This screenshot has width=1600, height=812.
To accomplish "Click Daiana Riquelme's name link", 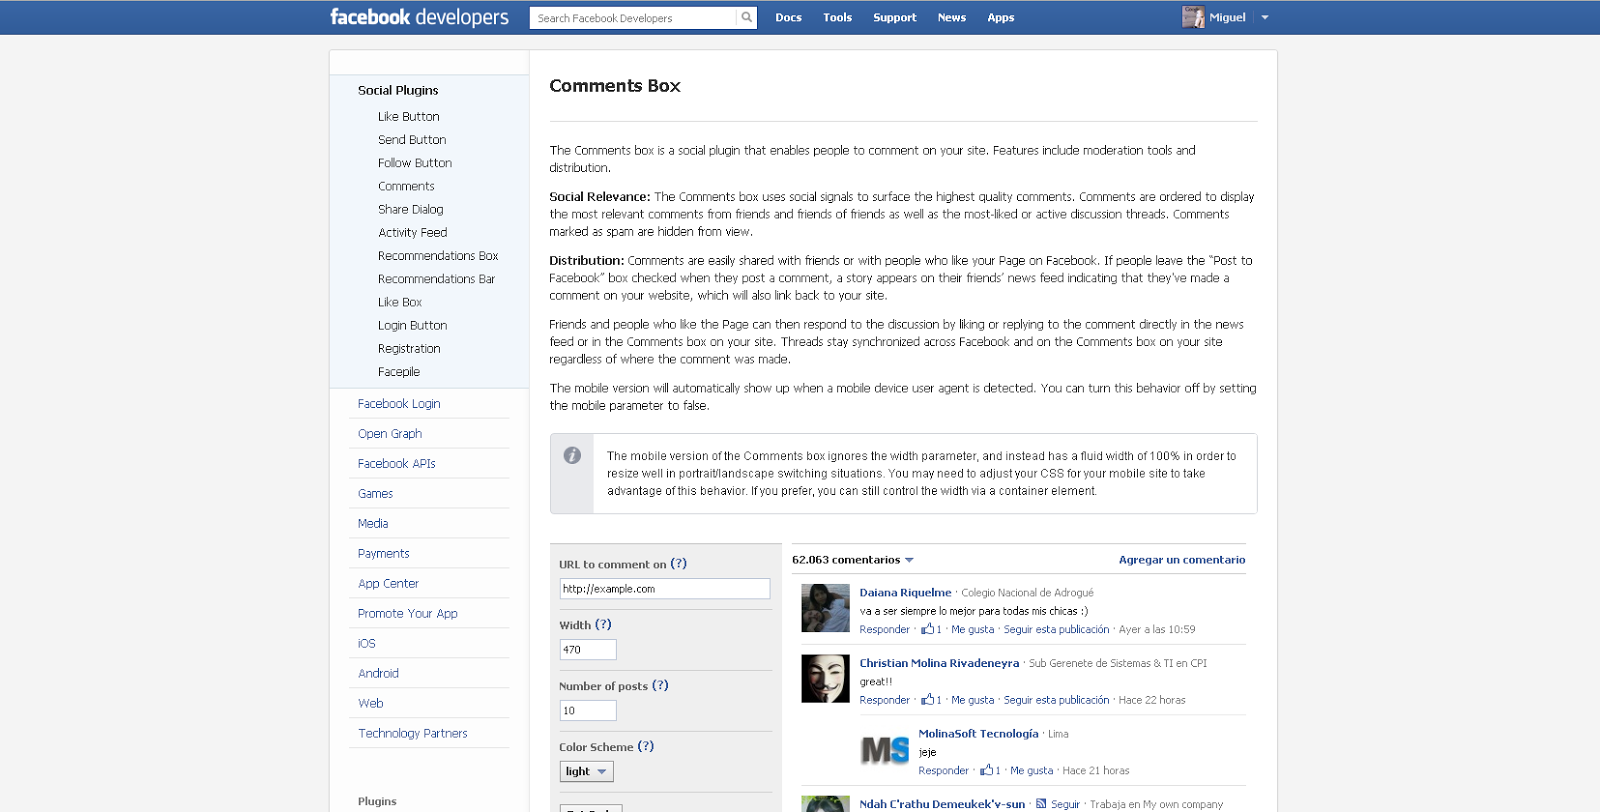I will coord(905,593).
